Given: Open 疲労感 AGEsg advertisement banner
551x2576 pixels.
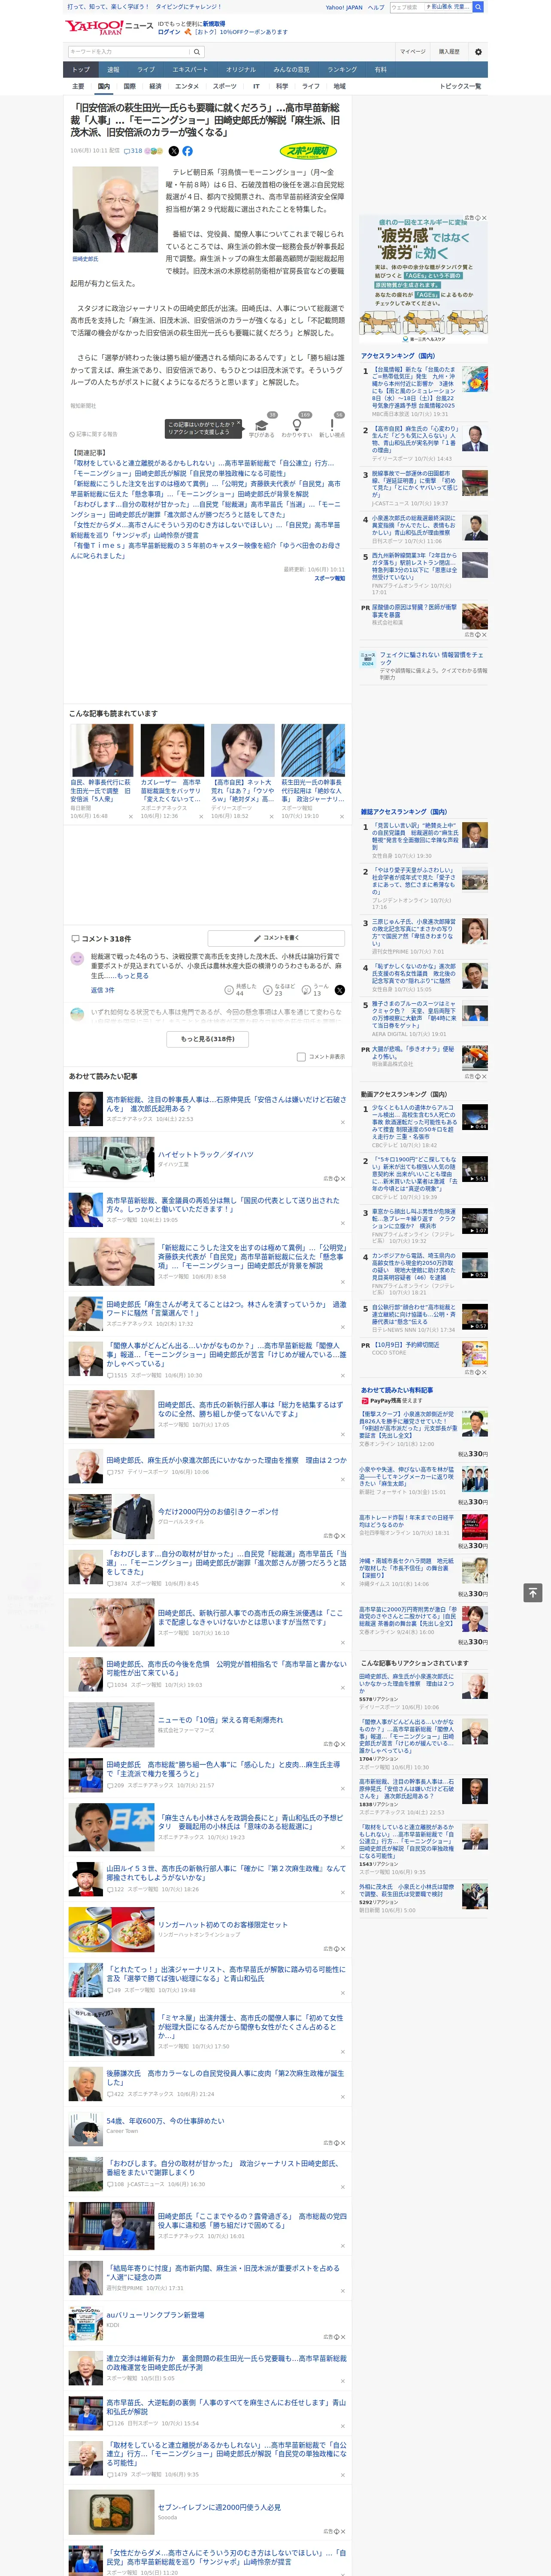Looking at the screenshot, I should pyautogui.click(x=424, y=280).
